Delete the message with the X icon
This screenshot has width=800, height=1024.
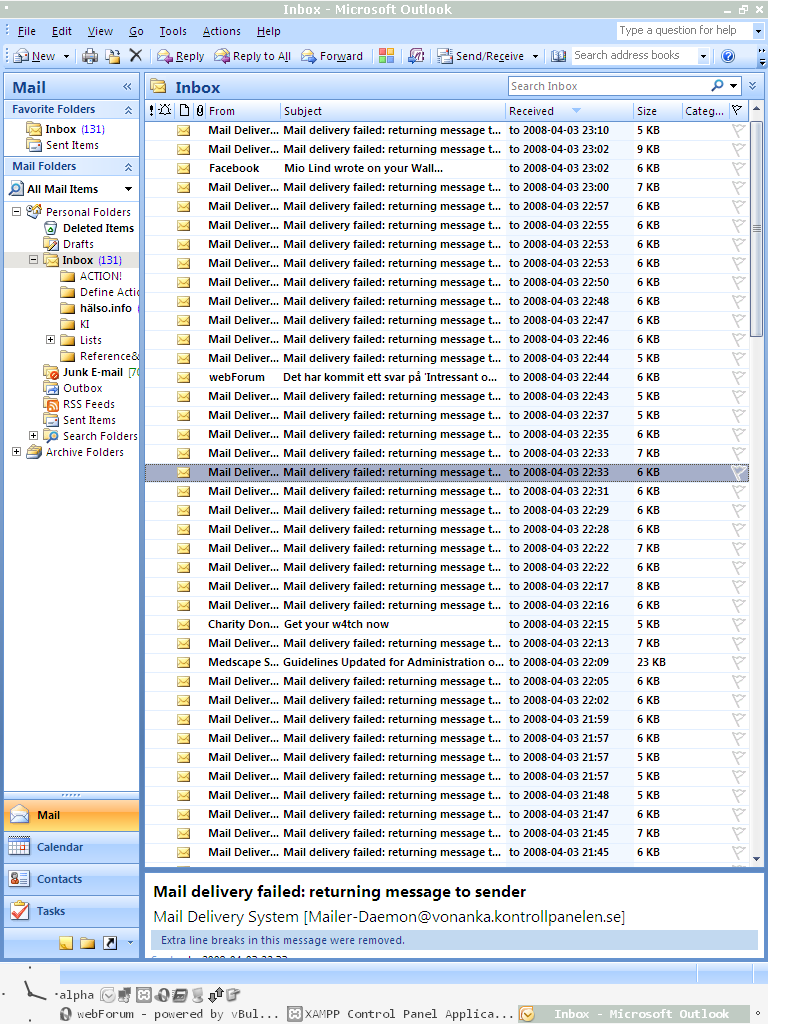tap(136, 56)
